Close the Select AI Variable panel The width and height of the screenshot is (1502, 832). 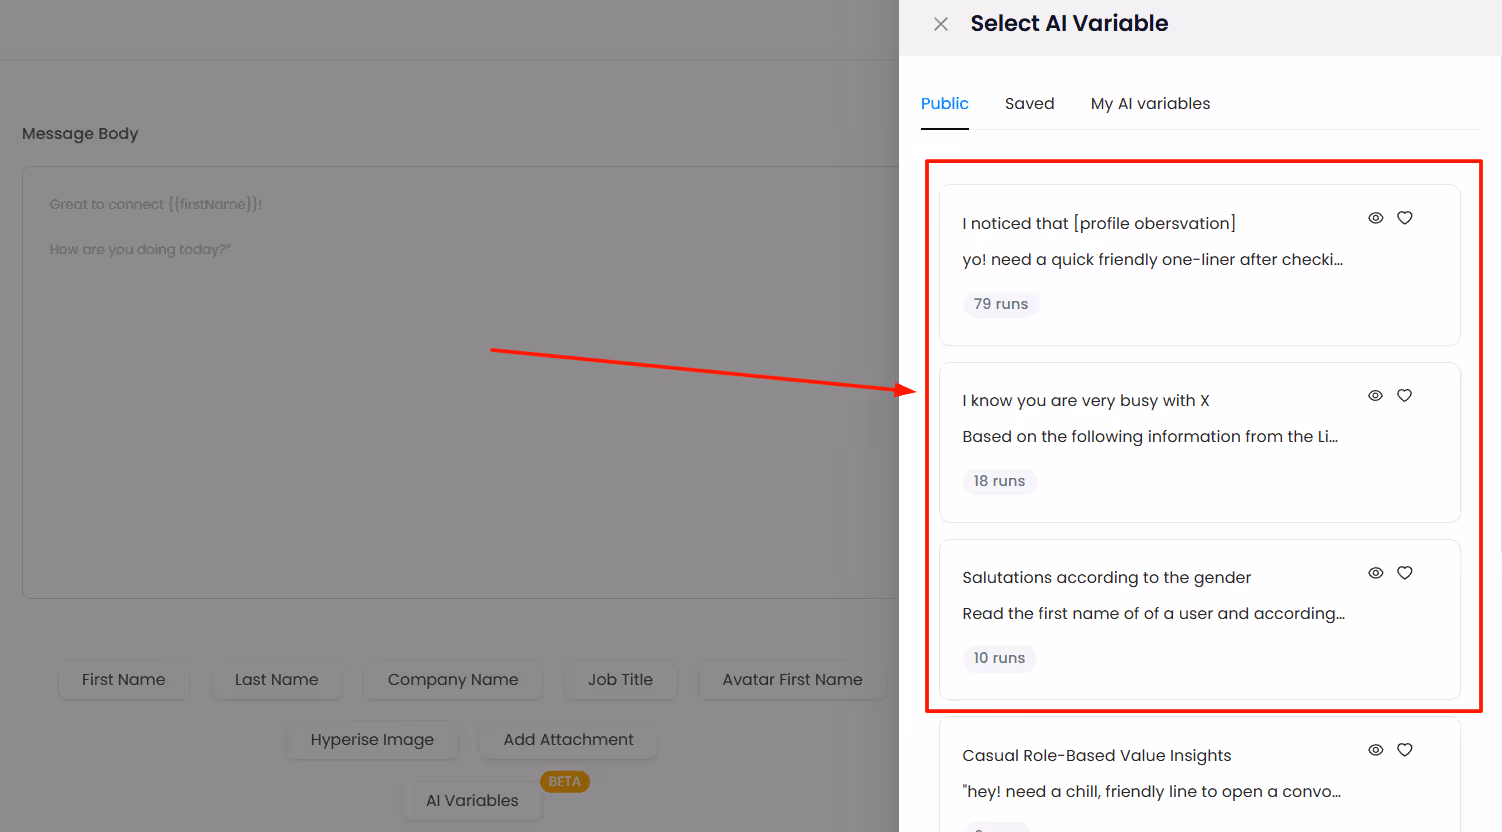940,23
